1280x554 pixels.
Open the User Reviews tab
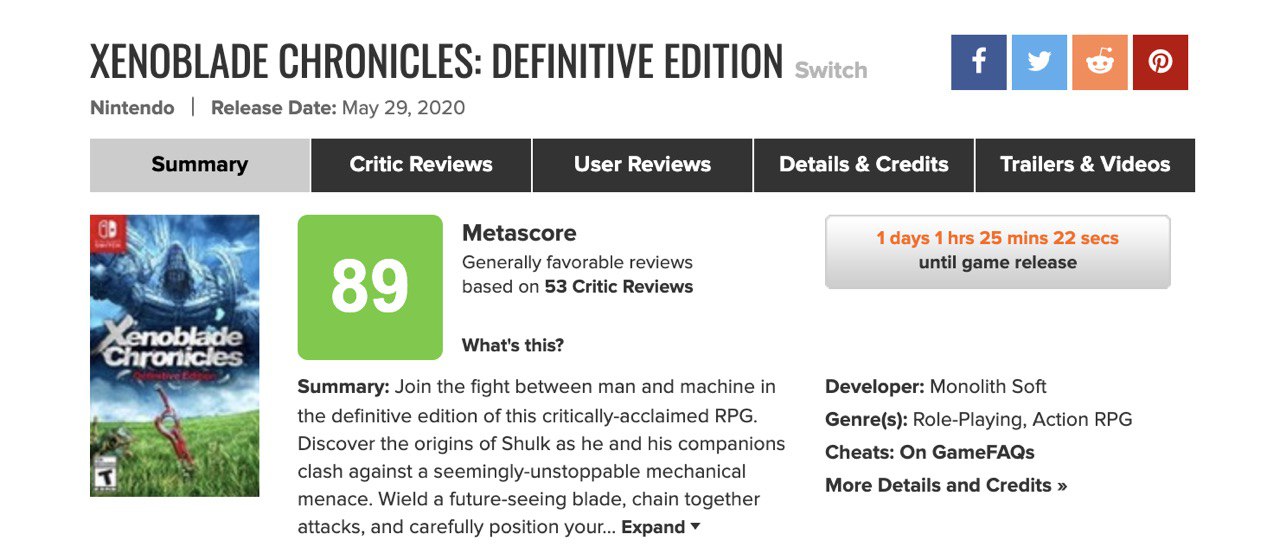click(x=642, y=165)
